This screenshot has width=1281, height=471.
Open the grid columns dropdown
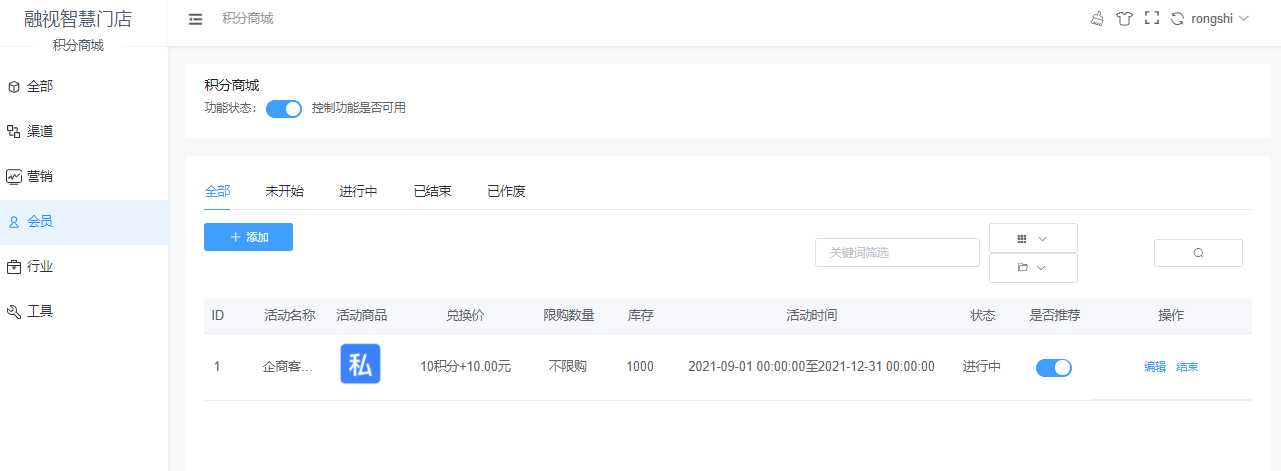pos(1033,238)
